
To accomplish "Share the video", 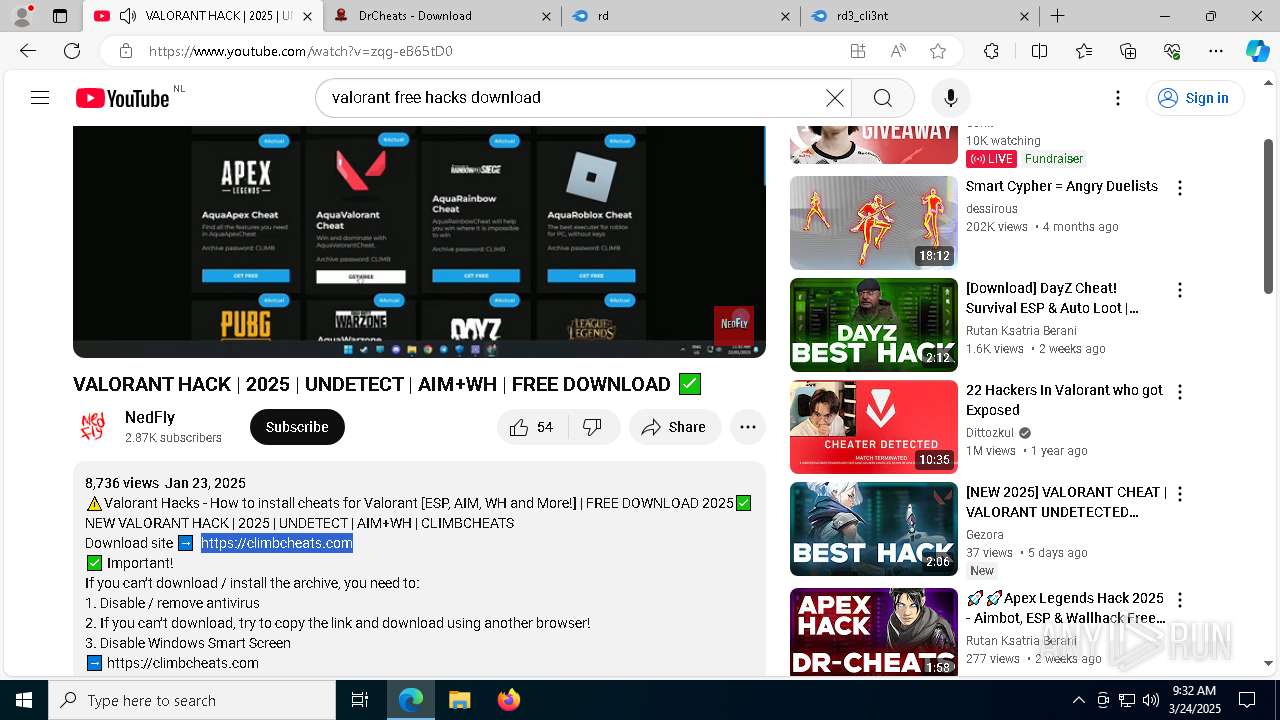I will pyautogui.click(x=675, y=427).
